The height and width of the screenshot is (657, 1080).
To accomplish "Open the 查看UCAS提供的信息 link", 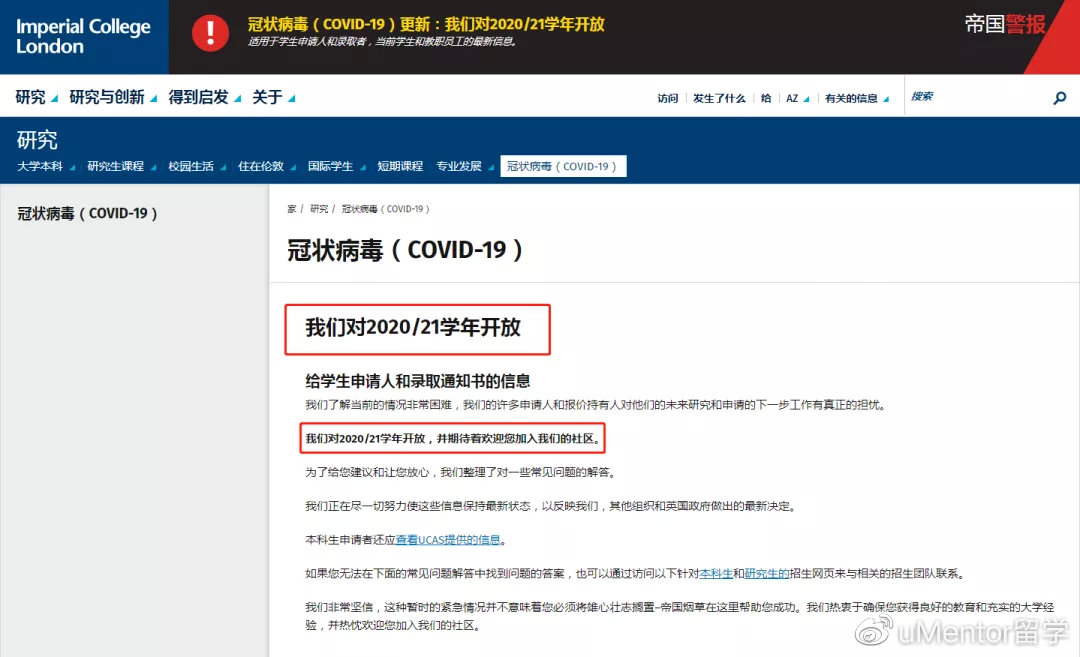I will (448, 540).
